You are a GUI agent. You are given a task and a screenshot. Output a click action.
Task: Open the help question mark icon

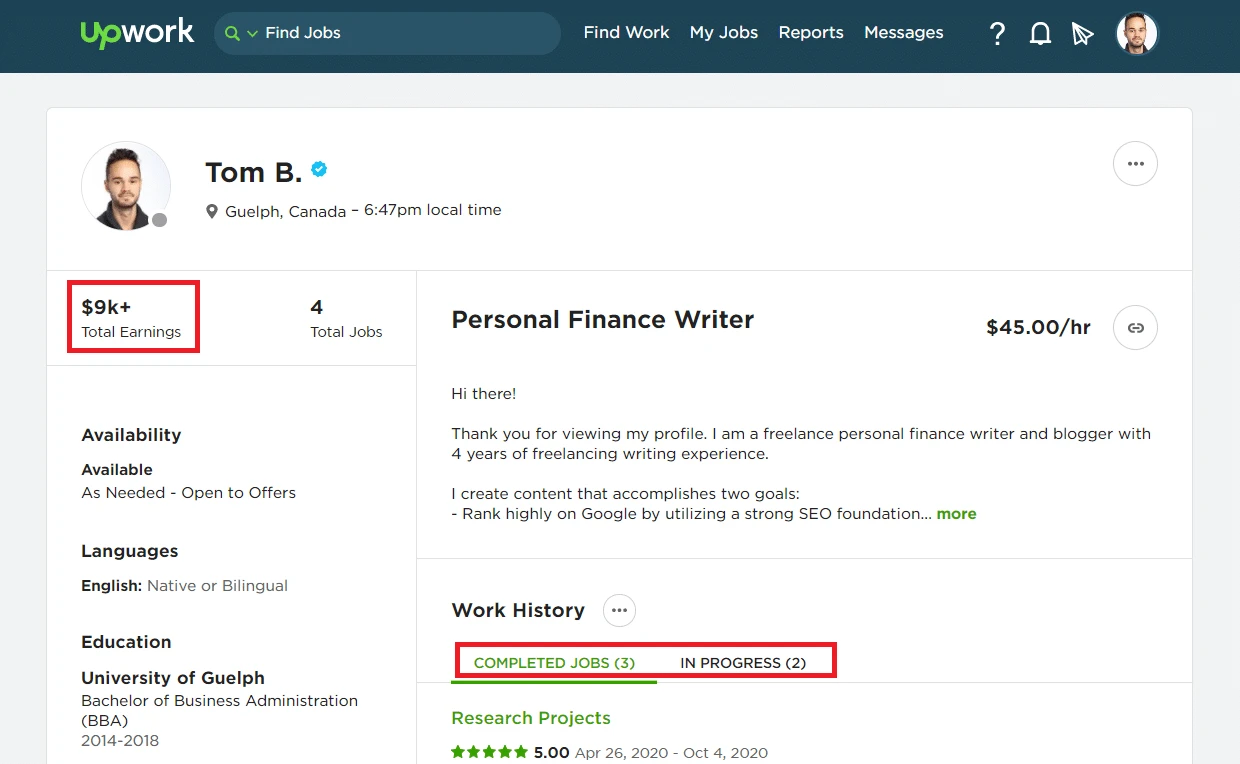(997, 34)
